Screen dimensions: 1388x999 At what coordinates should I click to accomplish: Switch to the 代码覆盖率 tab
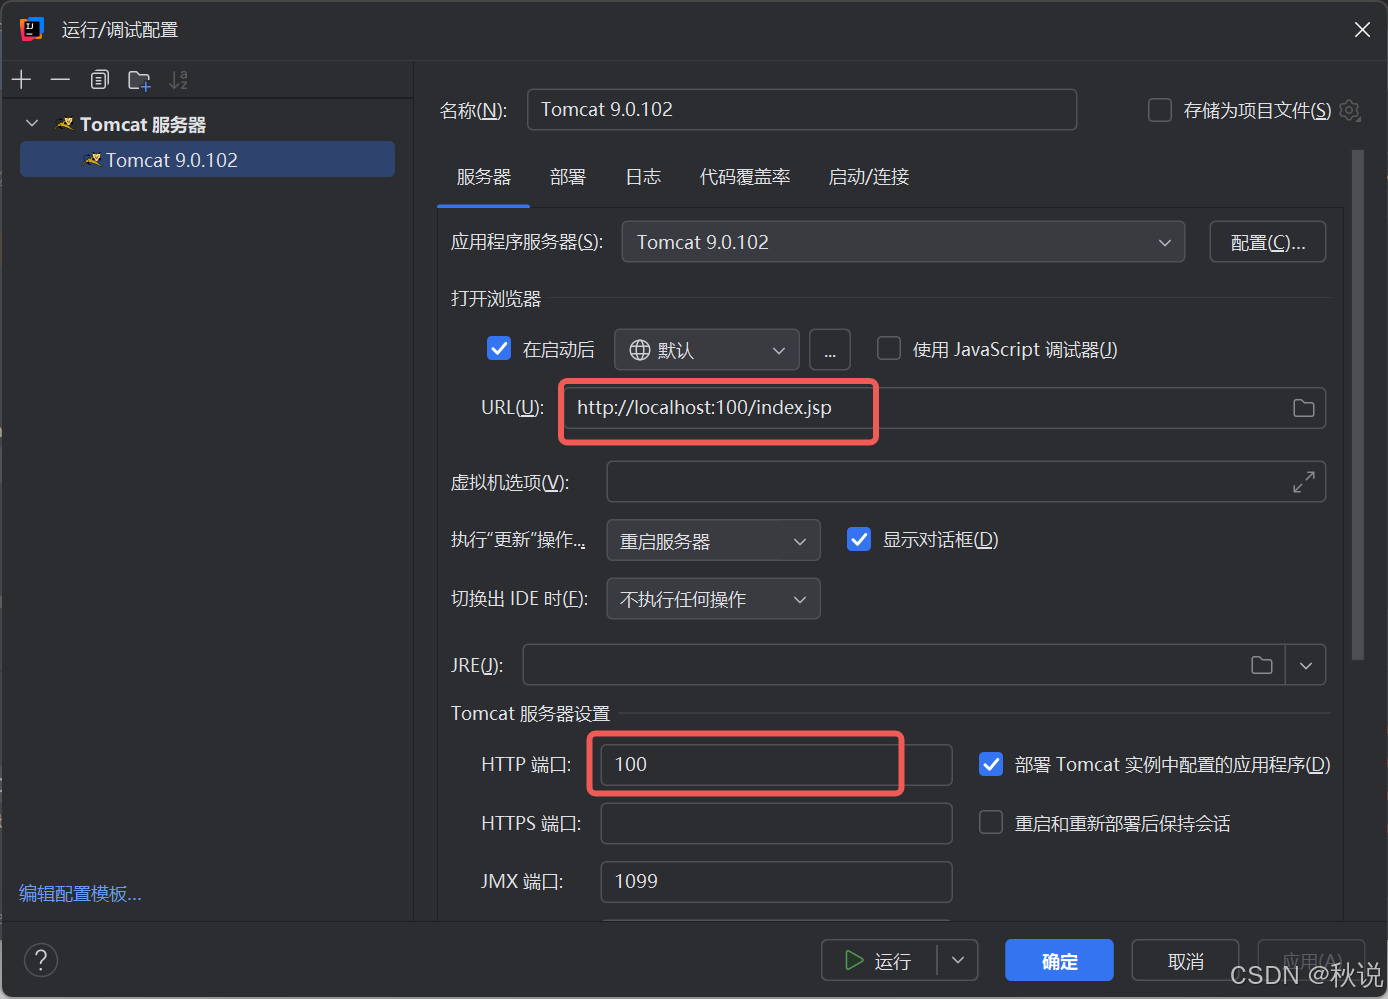click(745, 177)
